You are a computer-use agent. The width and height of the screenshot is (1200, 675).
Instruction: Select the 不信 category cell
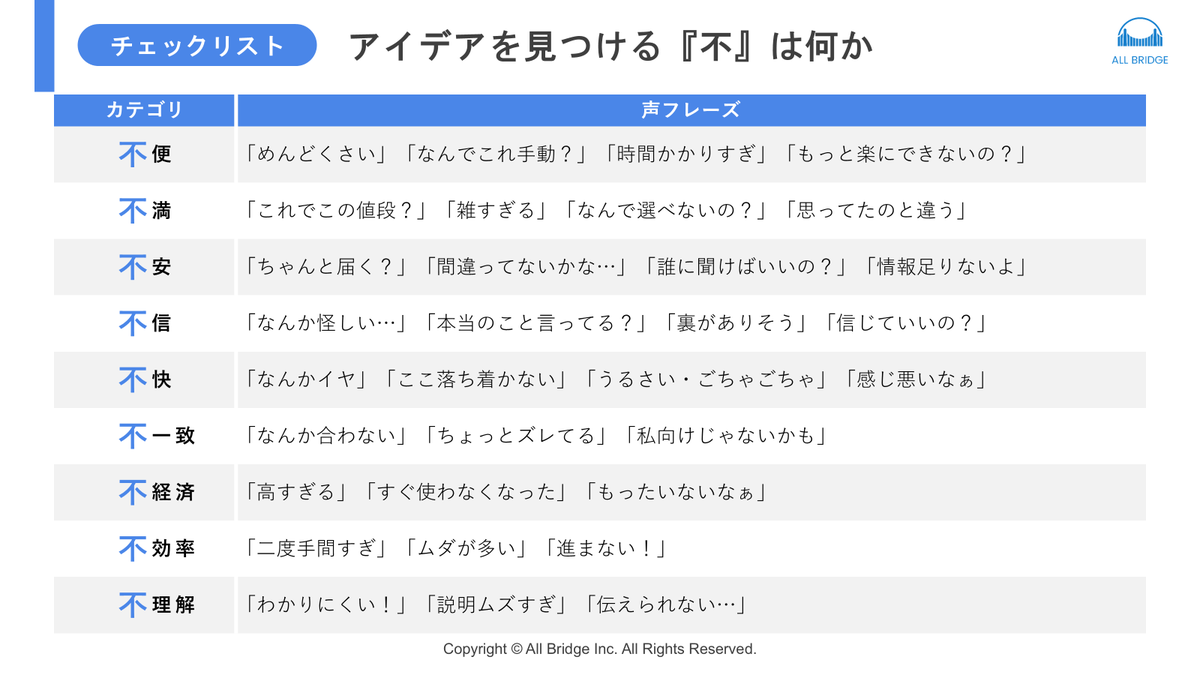(x=144, y=323)
